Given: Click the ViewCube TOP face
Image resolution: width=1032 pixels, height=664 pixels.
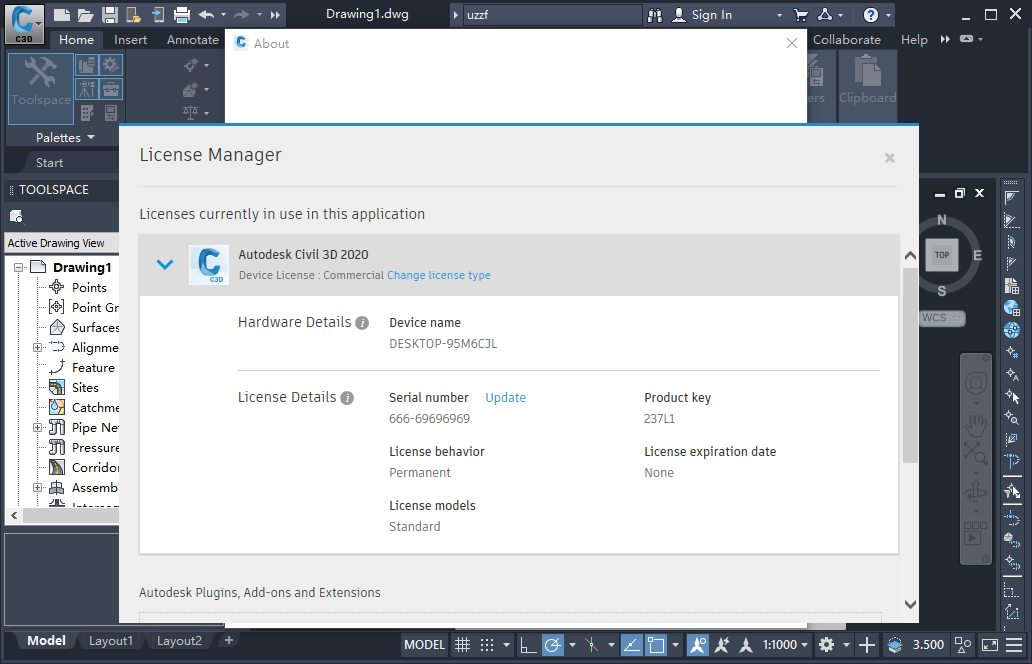Looking at the screenshot, I should pos(942,255).
